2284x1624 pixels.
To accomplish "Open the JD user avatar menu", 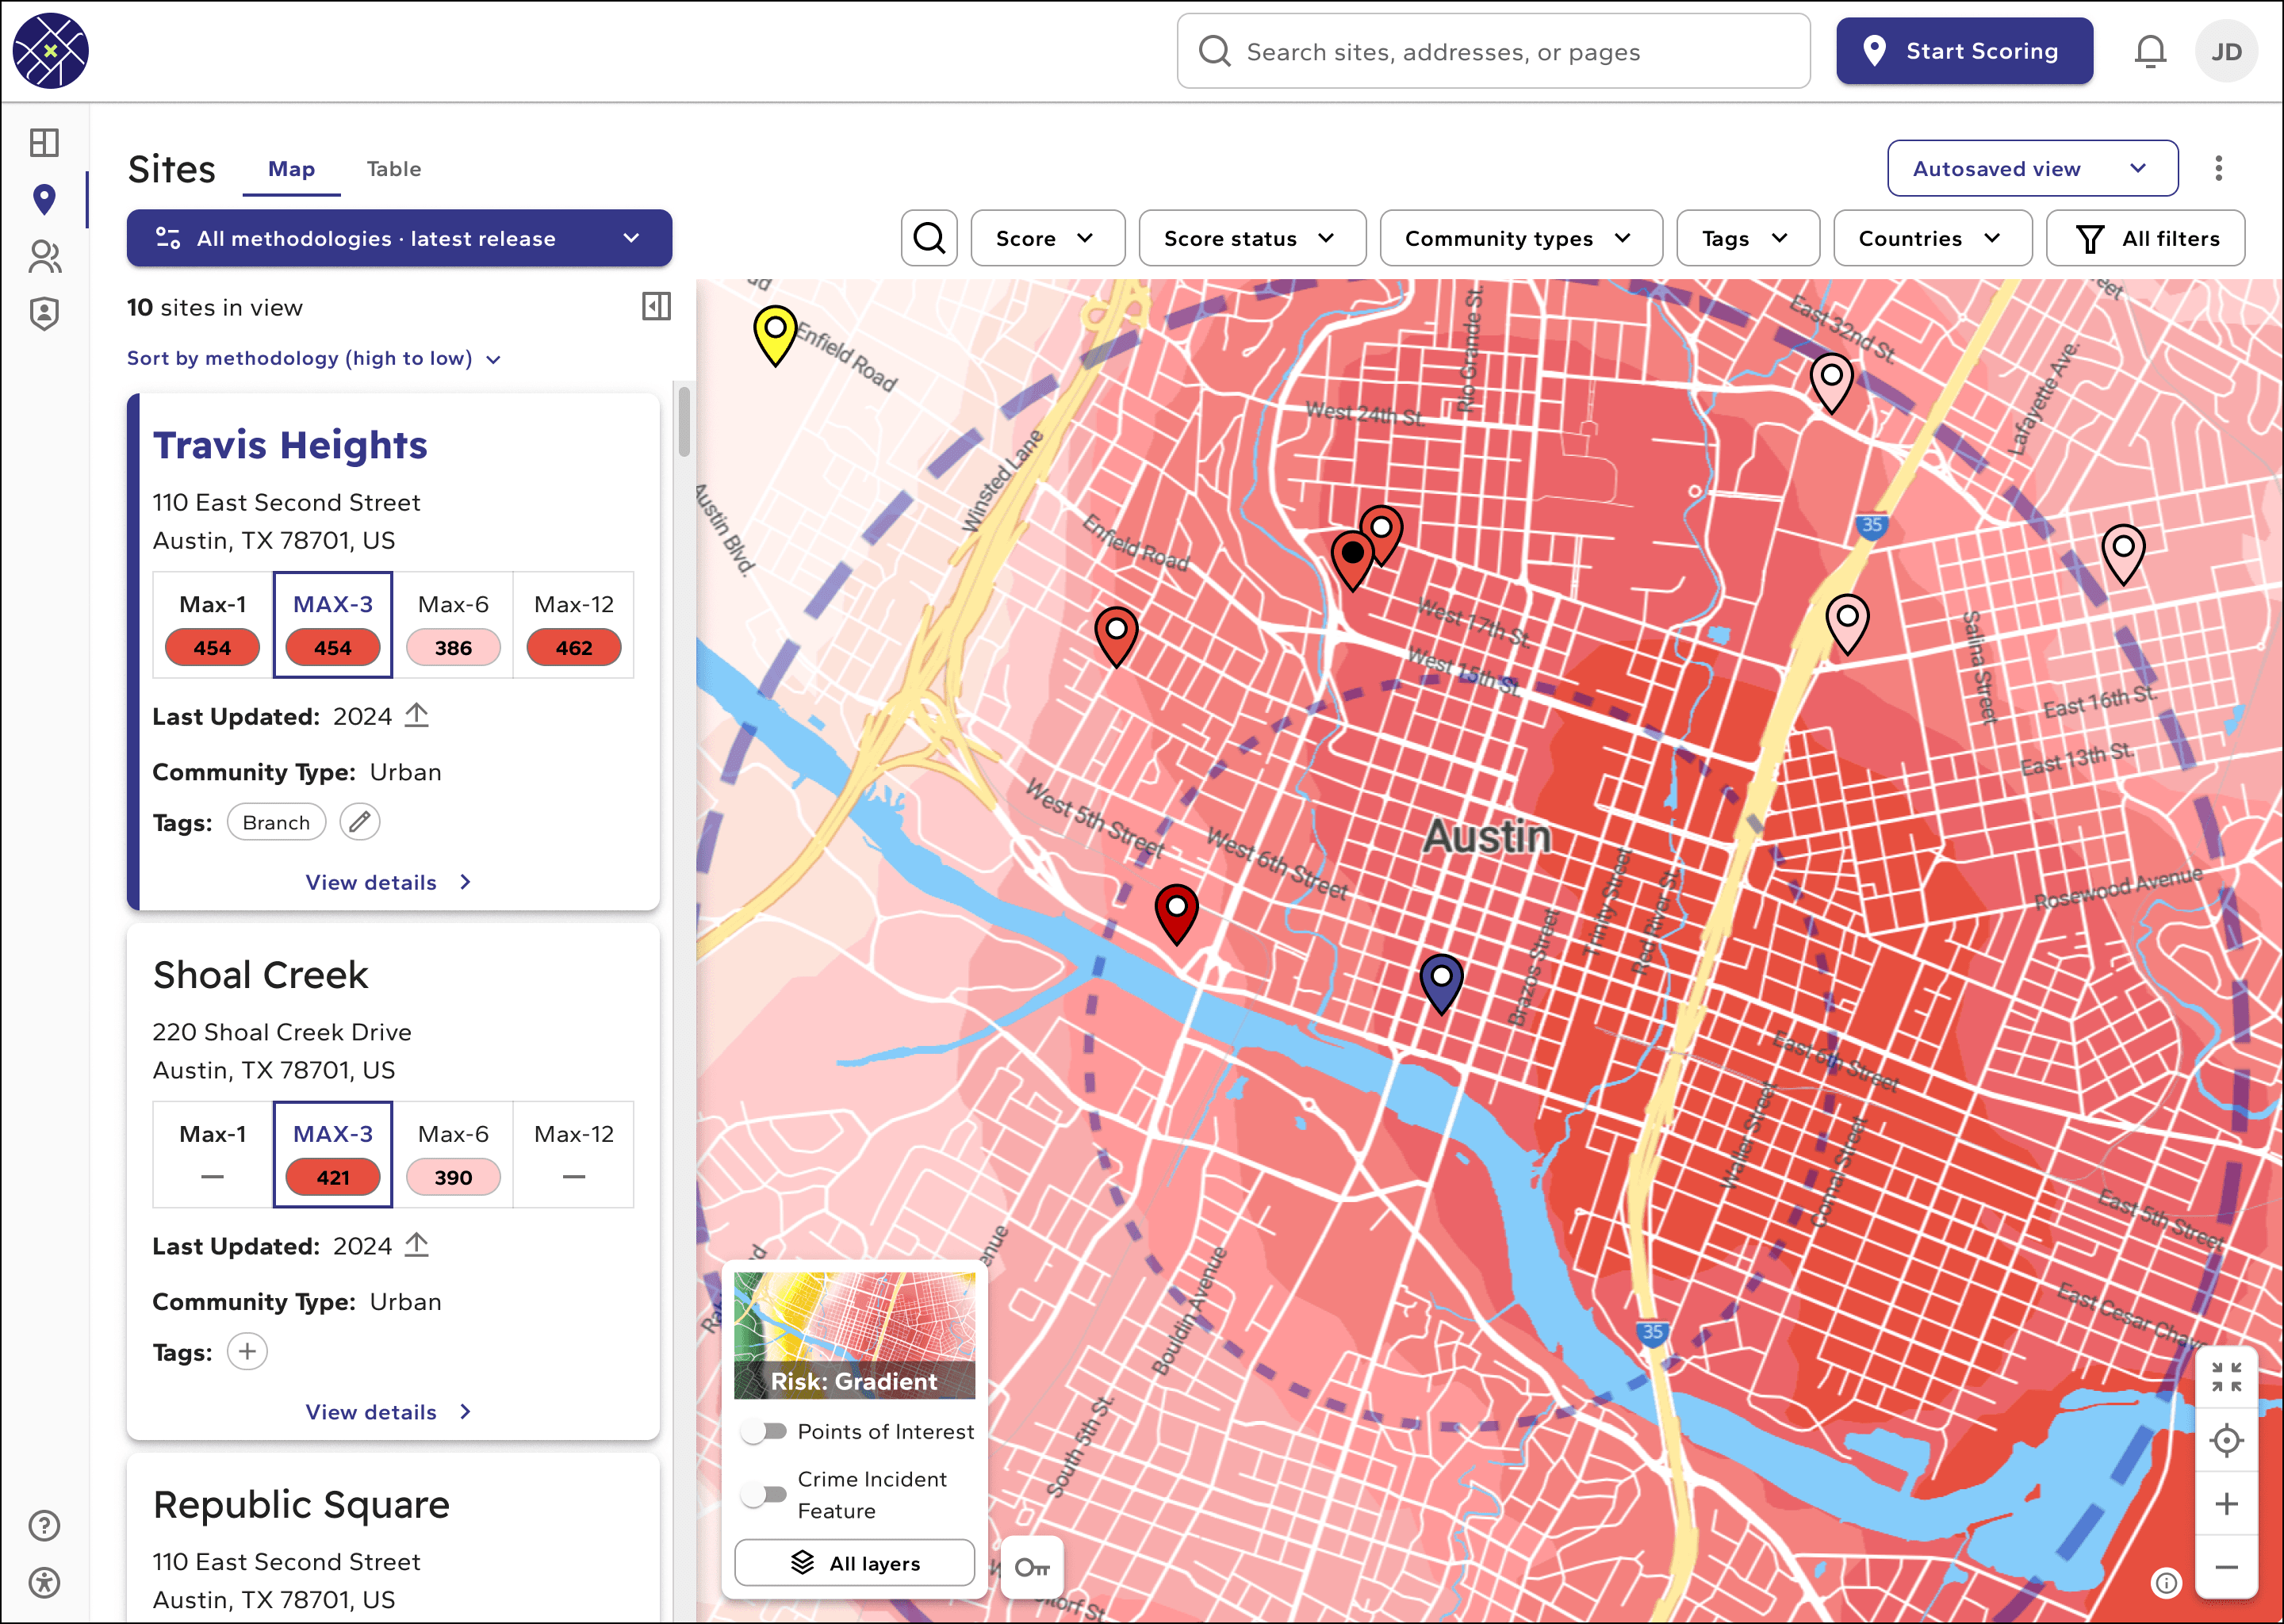I will coord(2226,51).
